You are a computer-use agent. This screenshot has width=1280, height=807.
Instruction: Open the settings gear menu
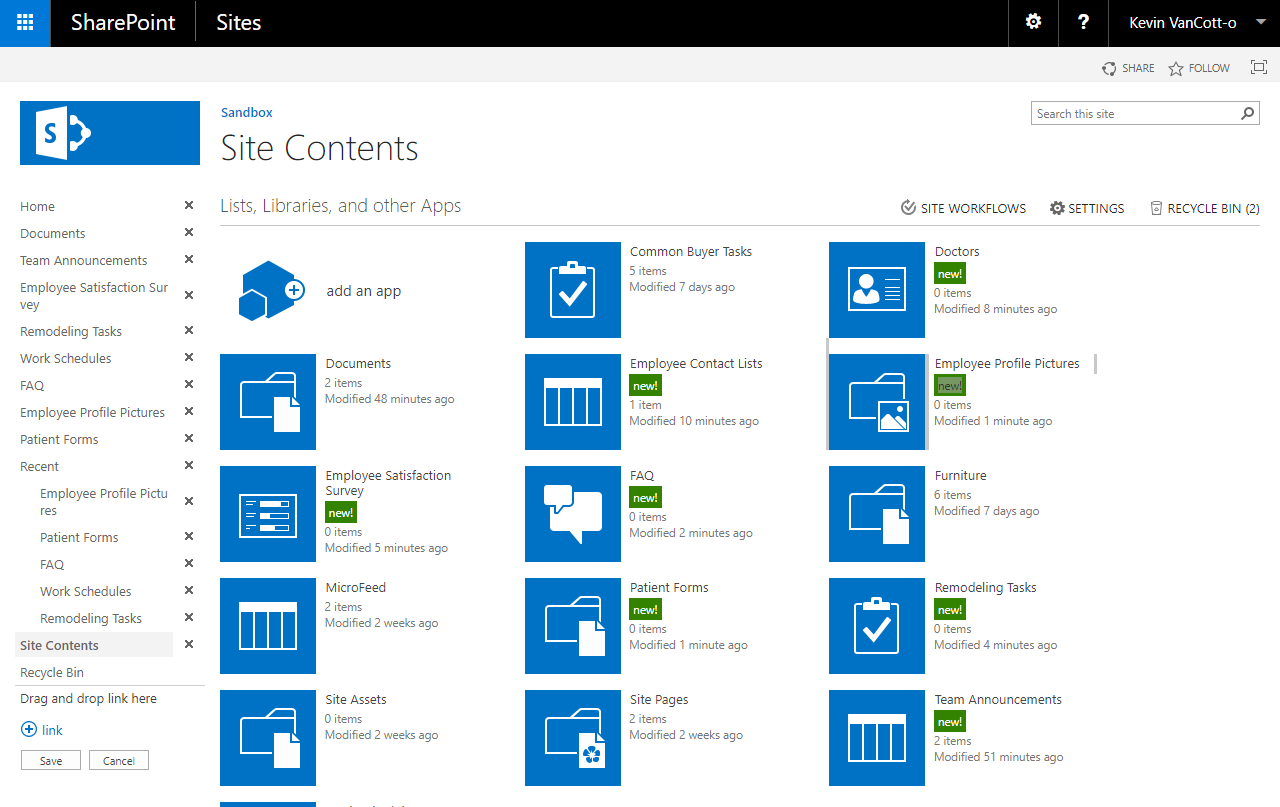[x=1034, y=23]
